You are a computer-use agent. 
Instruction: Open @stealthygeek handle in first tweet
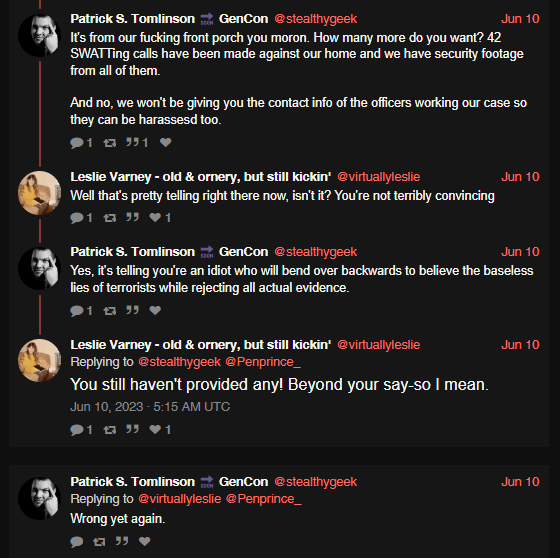tap(315, 19)
